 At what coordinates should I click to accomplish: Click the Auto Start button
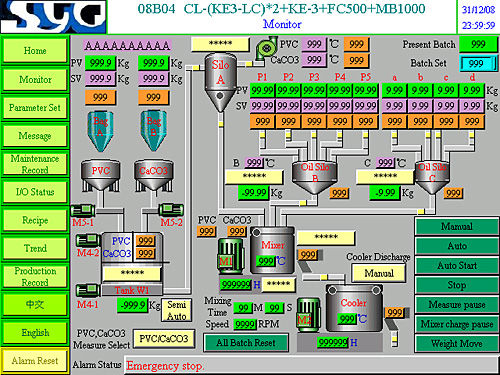457,265
